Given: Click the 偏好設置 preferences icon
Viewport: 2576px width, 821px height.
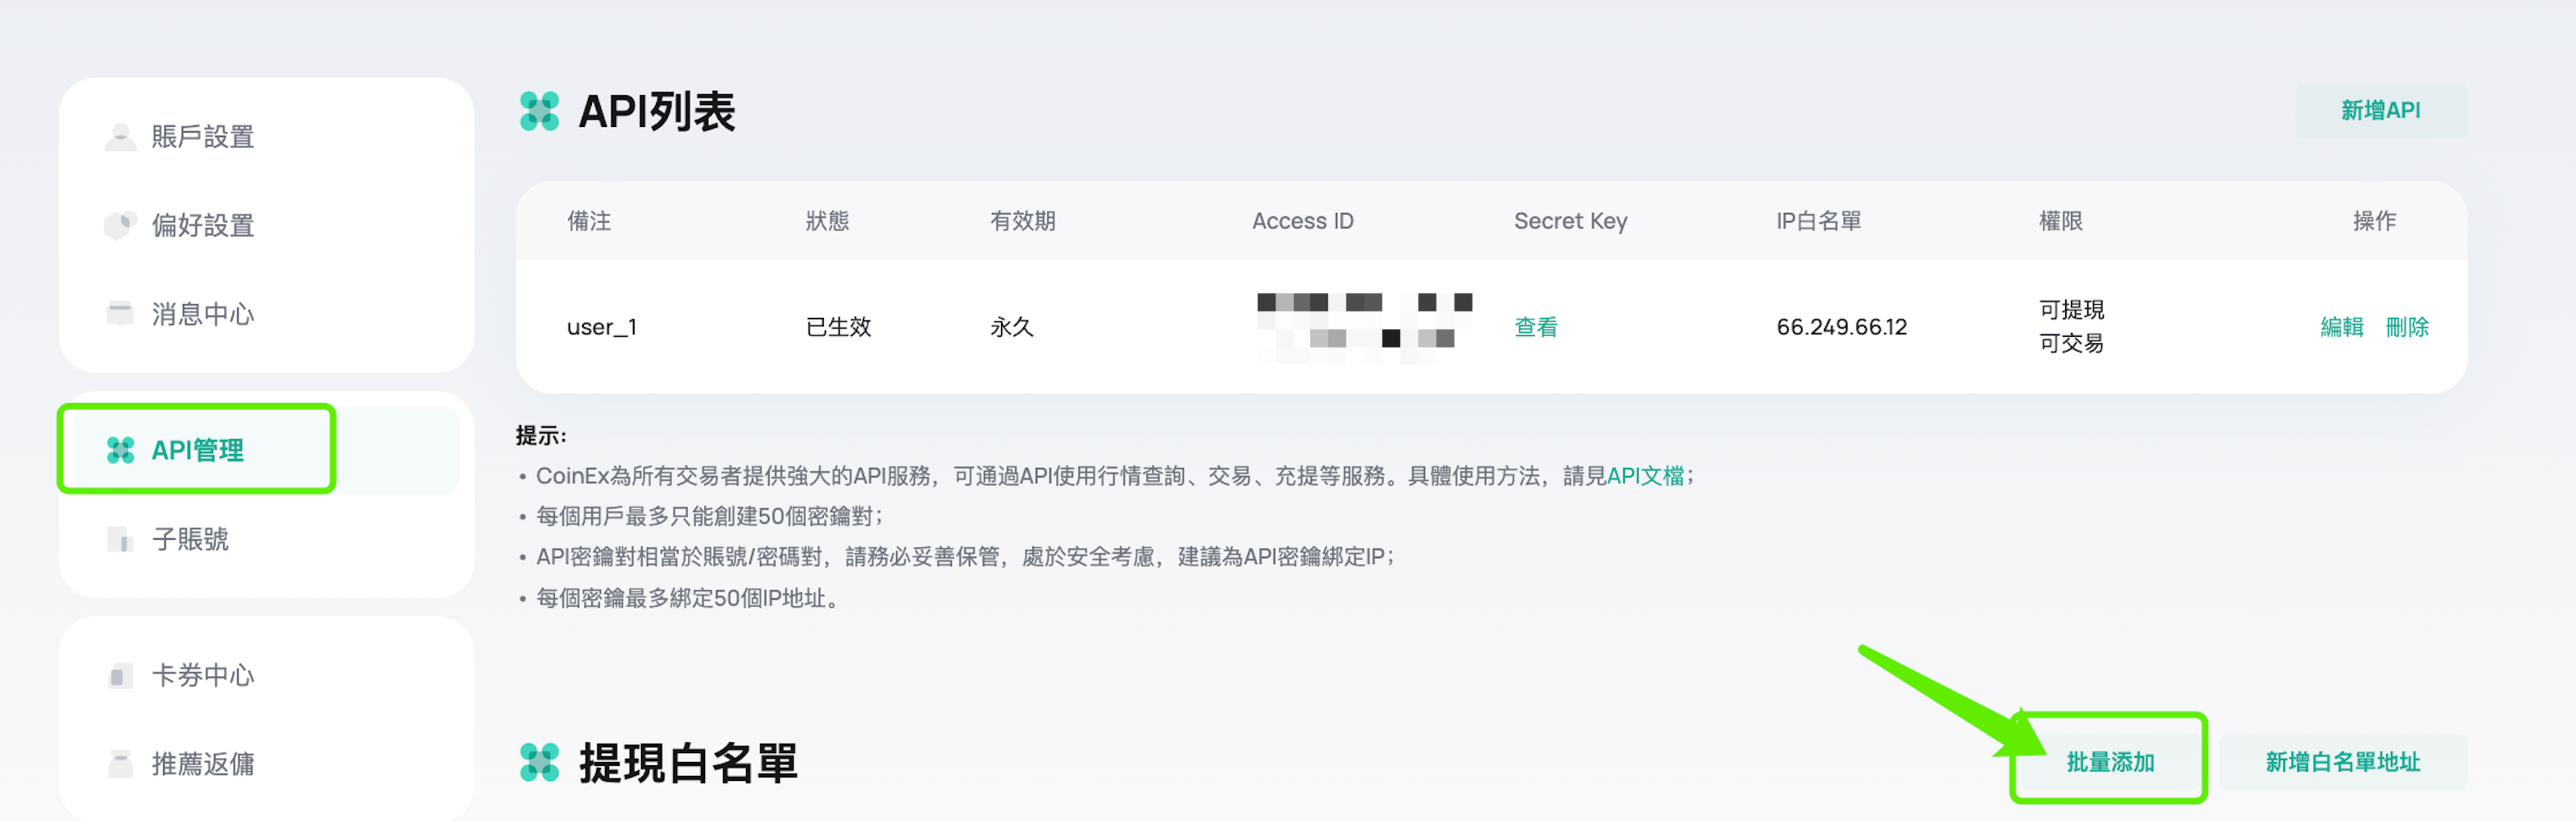Looking at the screenshot, I should tap(120, 225).
